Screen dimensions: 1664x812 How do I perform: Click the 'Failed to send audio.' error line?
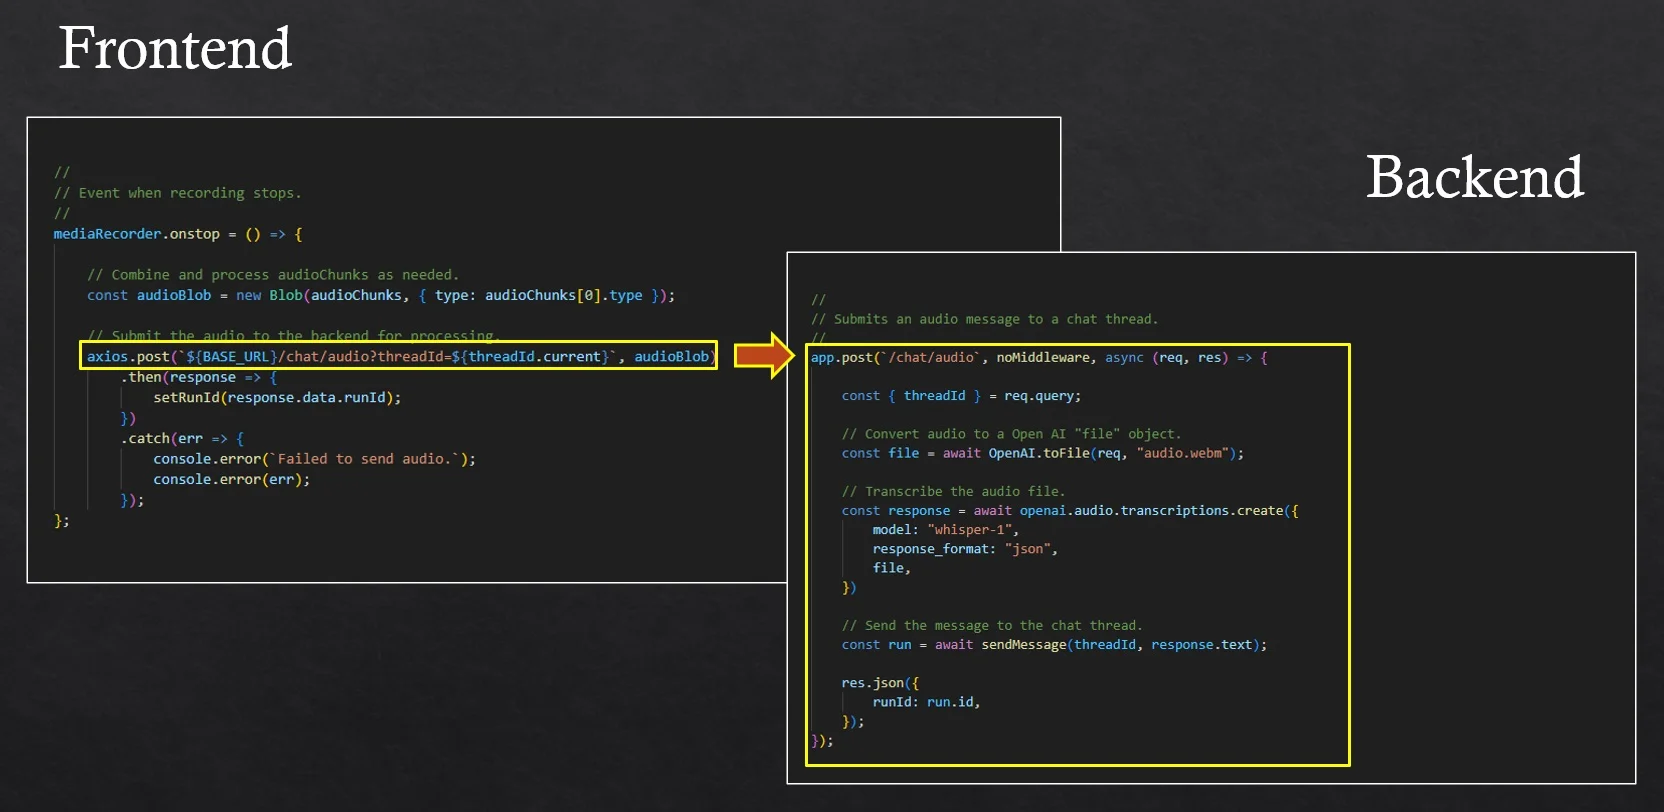pos(313,459)
